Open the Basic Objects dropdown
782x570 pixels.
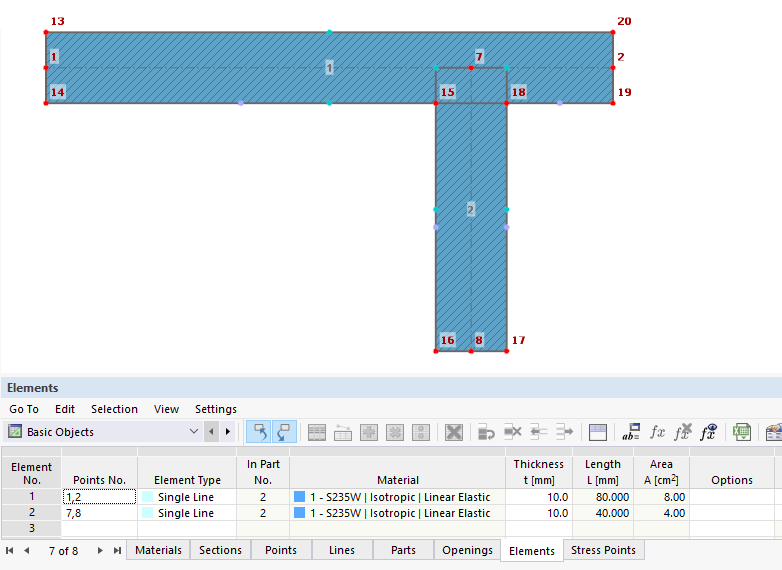(194, 431)
